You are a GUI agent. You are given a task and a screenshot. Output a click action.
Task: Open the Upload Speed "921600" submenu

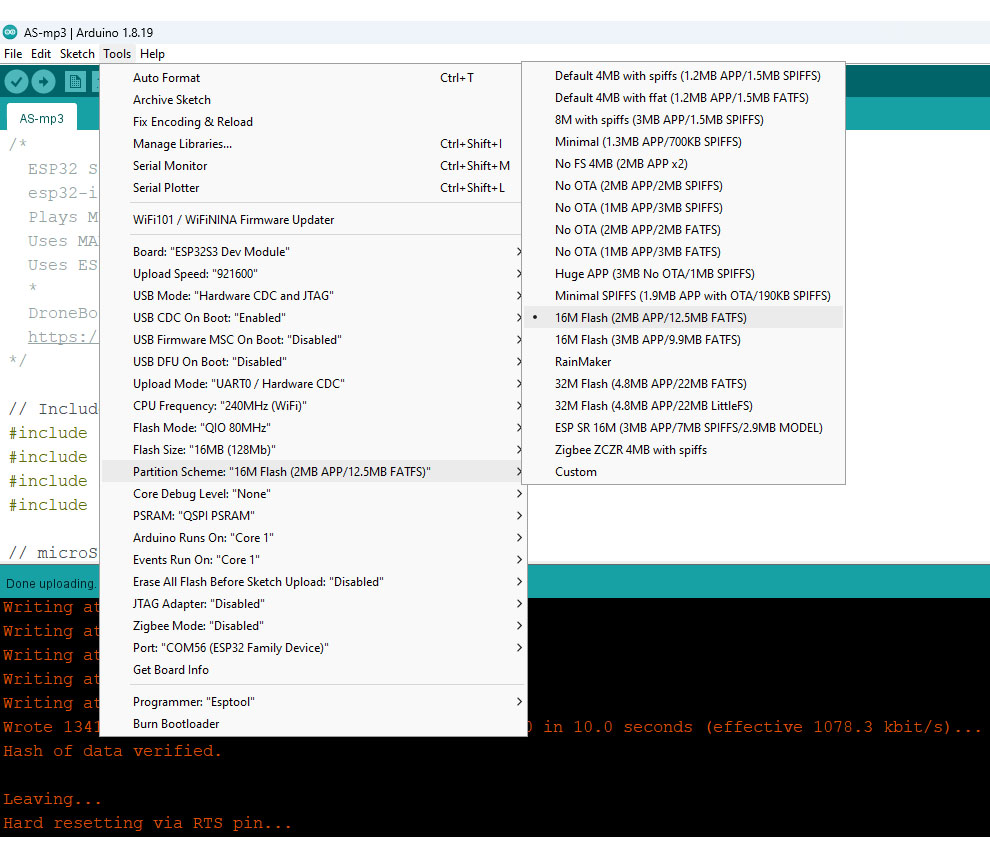click(x=188, y=274)
